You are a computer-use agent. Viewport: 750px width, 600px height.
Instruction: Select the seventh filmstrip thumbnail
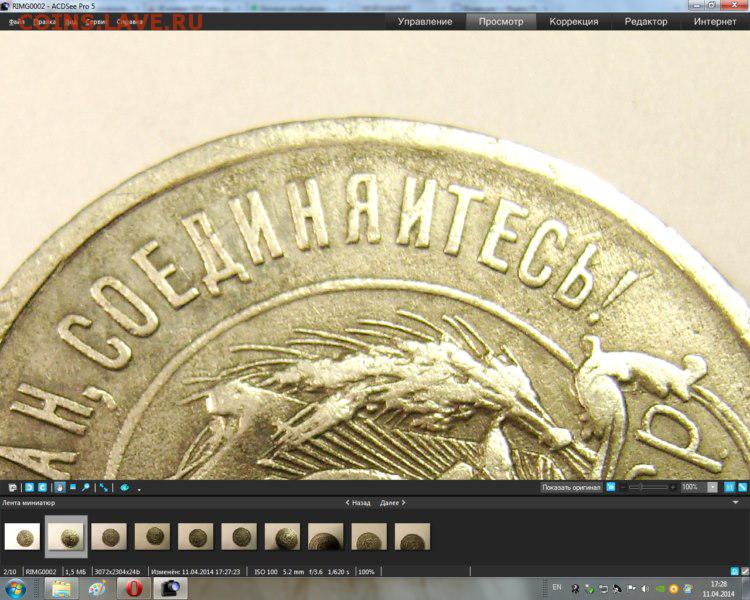[282, 536]
